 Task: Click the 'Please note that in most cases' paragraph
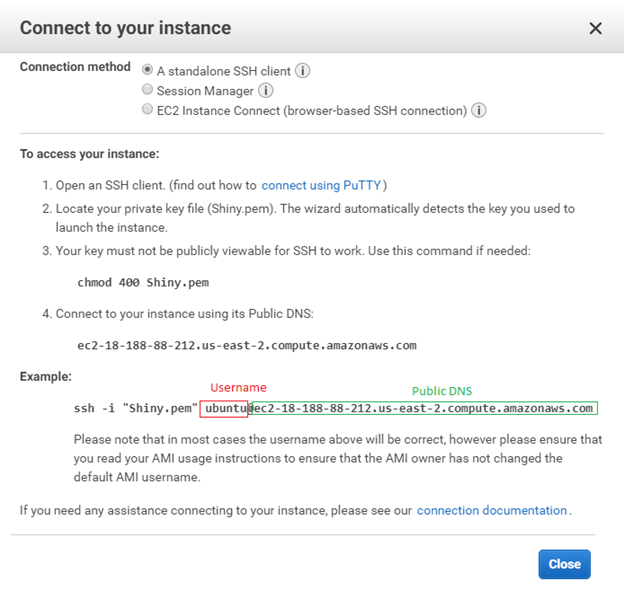pos(338,458)
